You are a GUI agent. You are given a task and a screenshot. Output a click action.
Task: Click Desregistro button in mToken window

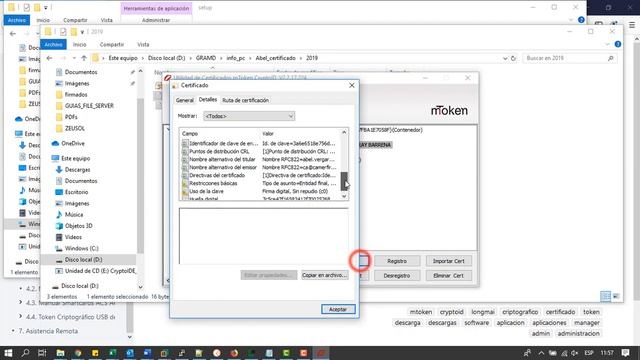[397, 276]
